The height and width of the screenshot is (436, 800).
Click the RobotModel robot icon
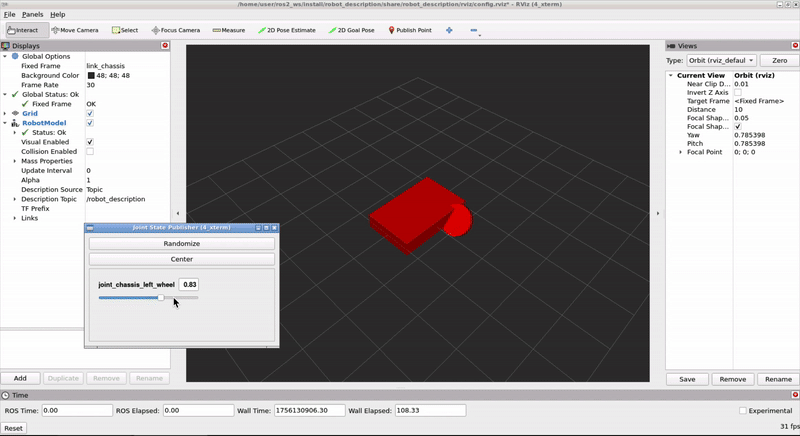coord(15,123)
